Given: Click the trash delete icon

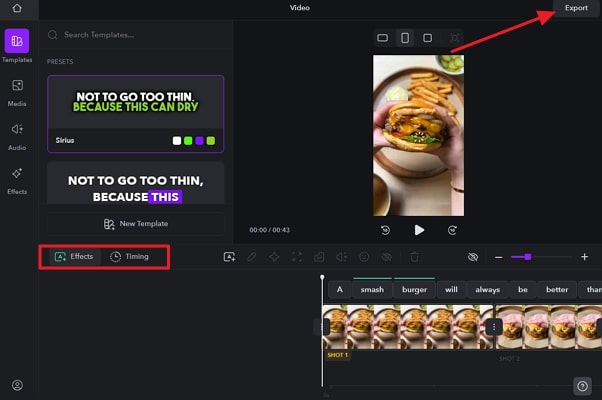Looking at the screenshot, I should click(x=415, y=257).
